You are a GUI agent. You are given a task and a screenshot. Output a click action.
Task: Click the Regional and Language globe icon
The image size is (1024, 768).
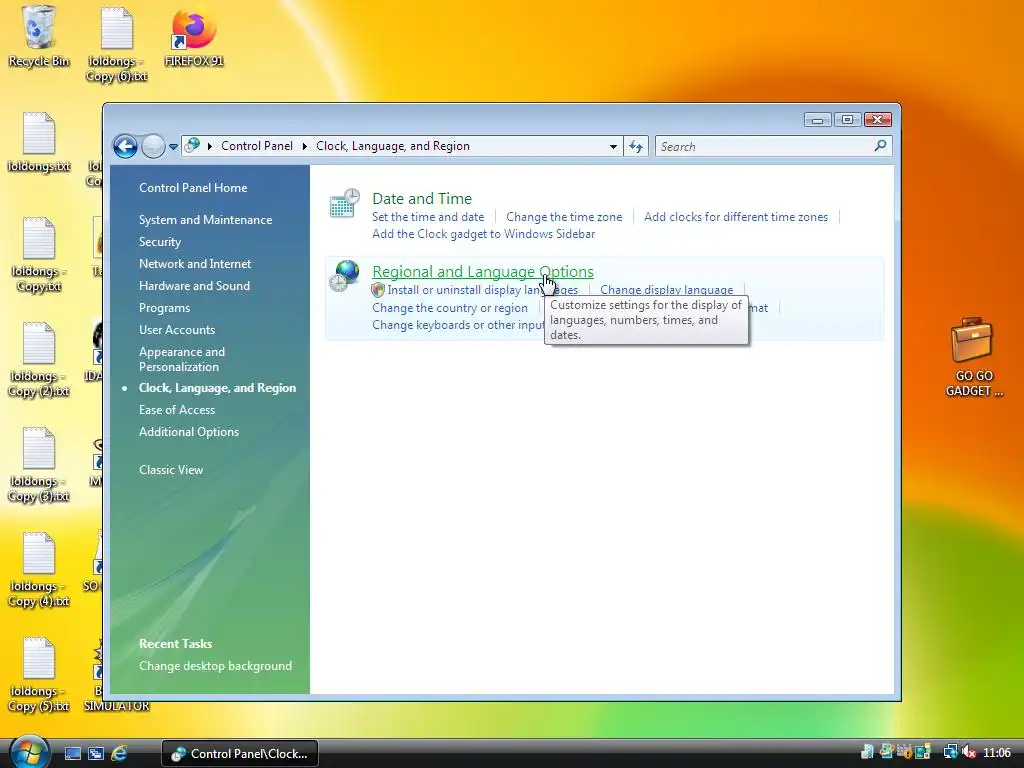pos(344,276)
